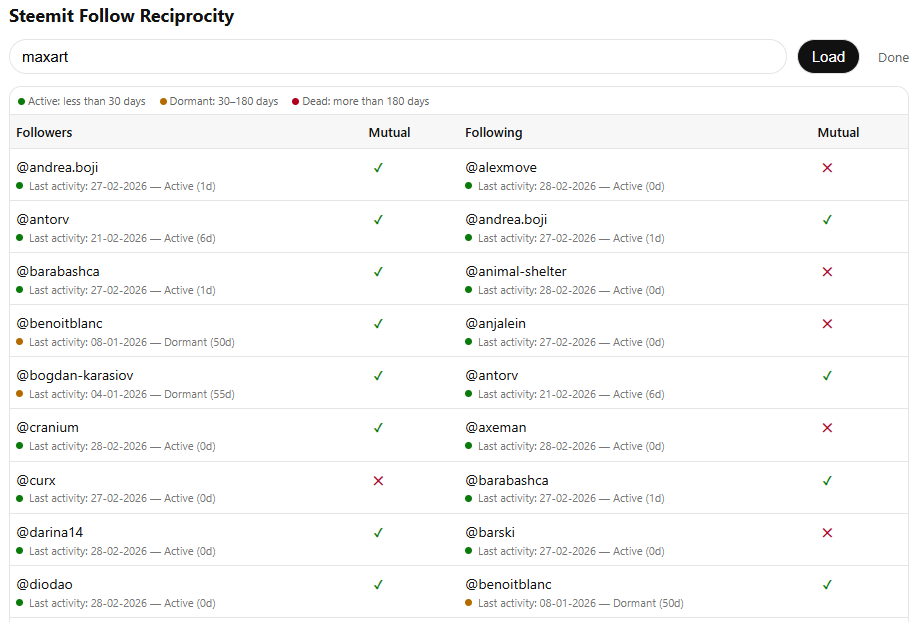The height and width of the screenshot is (622, 916).
Task: Click the green Active legend dot
Action: (x=21, y=102)
